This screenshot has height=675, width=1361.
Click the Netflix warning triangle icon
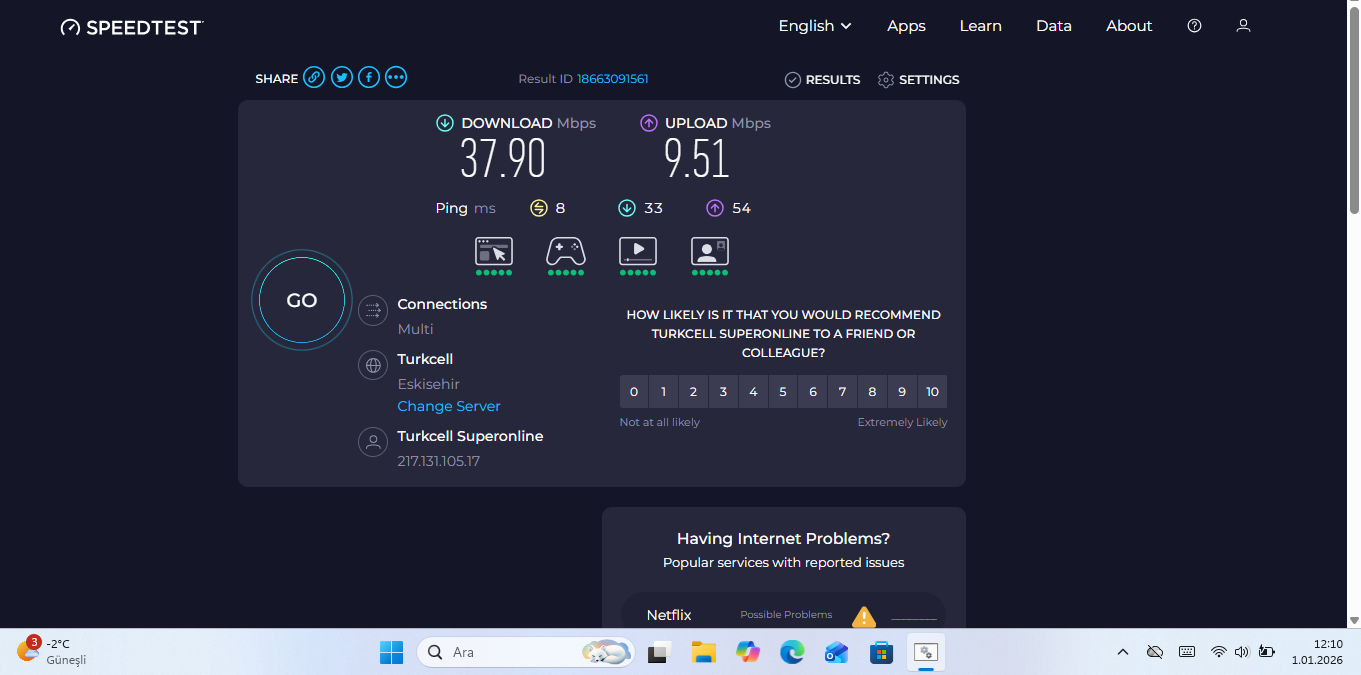(864, 616)
